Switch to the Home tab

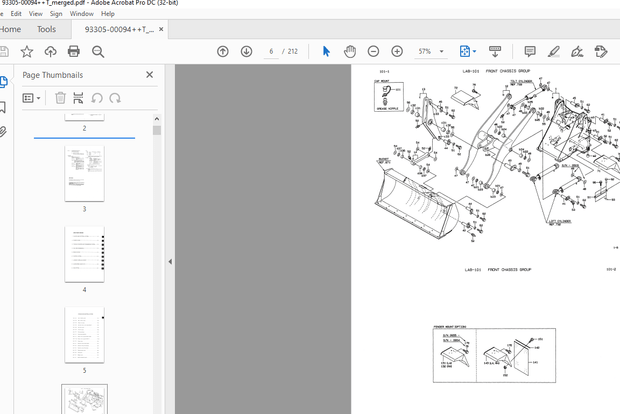(x=11, y=29)
